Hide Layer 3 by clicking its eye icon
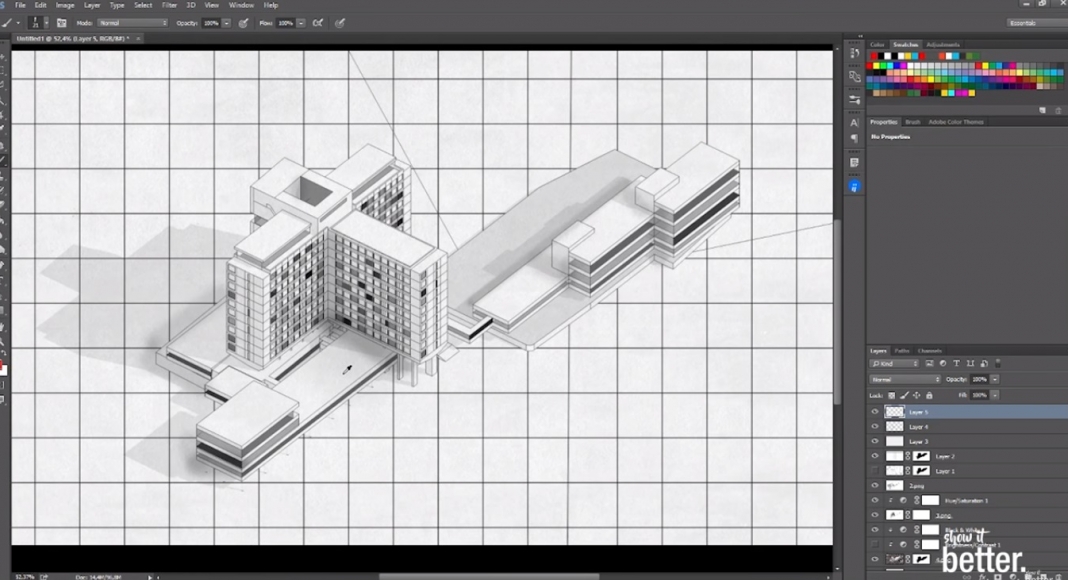The image size is (1068, 580). coord(876,441)
